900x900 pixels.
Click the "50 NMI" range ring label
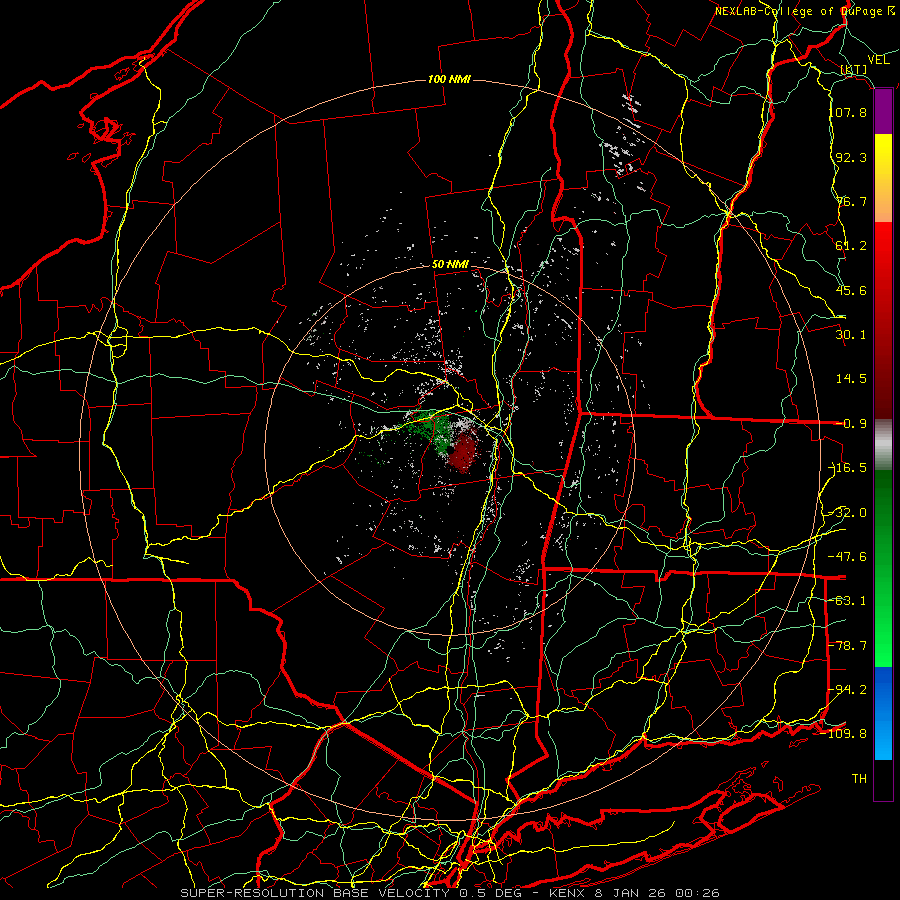[x=450, y=264]
